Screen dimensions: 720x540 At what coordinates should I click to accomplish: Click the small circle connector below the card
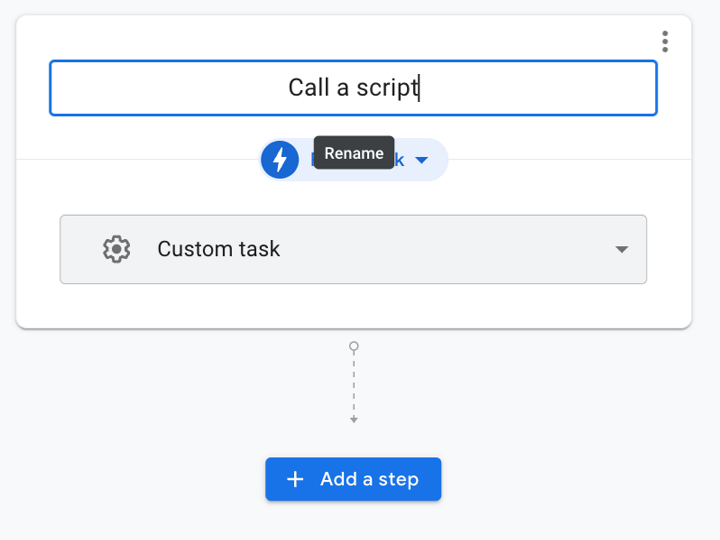(353, 347)
